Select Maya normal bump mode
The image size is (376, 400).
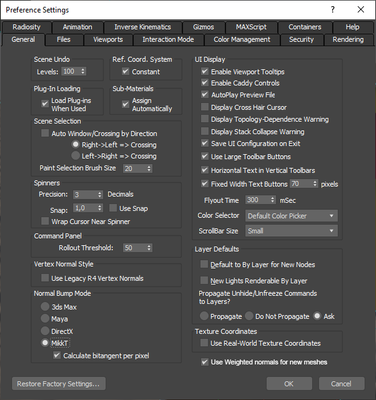click(45, 318)
